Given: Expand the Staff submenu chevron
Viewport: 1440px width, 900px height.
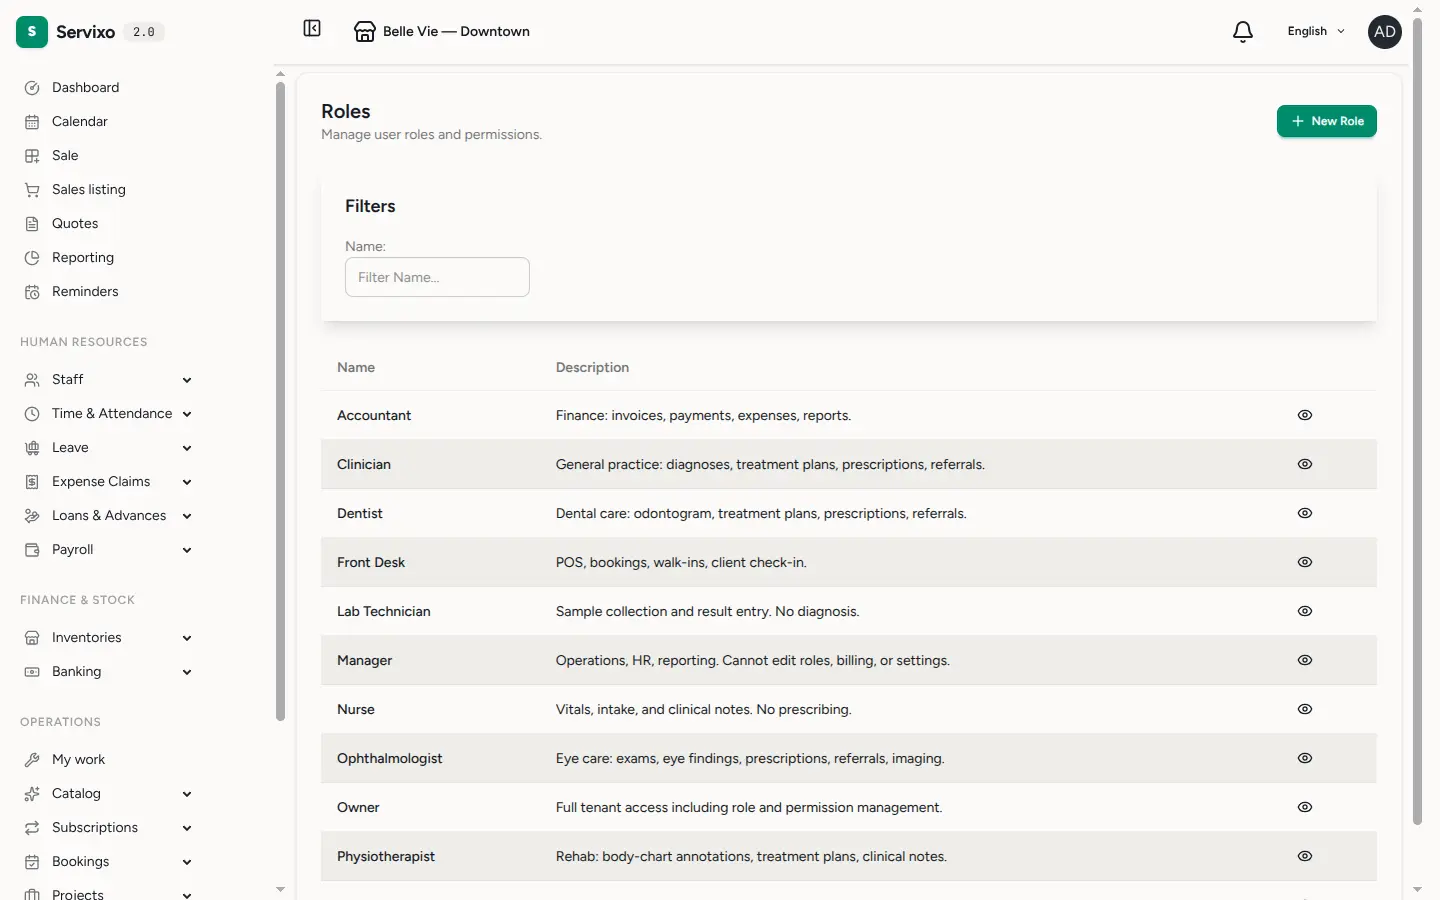Looking at the screenshot, I should pos(187,380).
